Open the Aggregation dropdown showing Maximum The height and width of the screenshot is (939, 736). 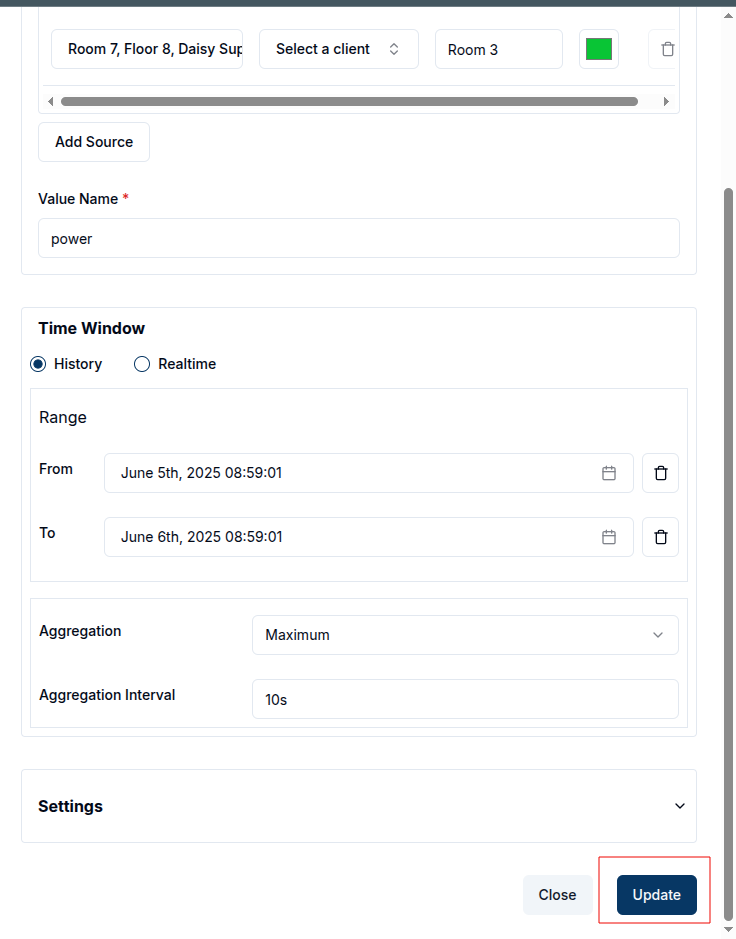click(x=465, y=635)
